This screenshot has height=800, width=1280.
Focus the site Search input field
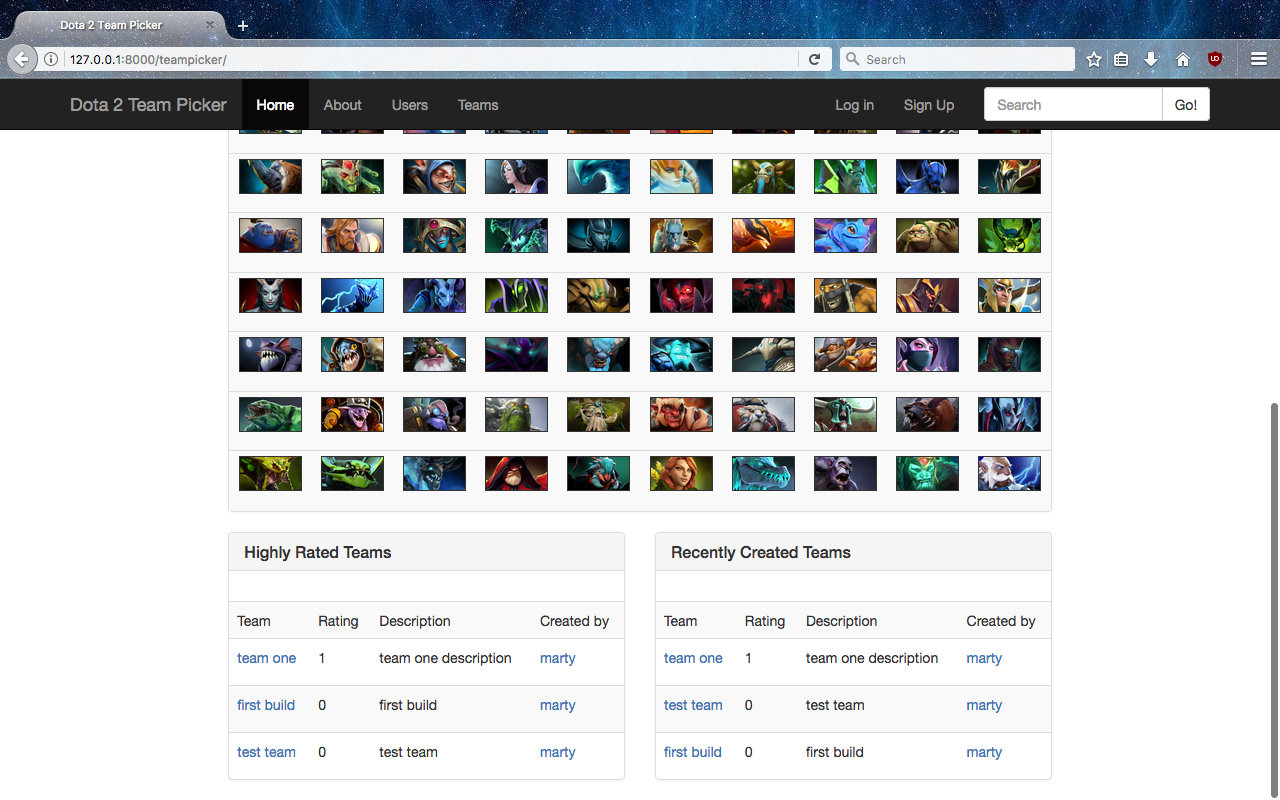point(1073,105)
